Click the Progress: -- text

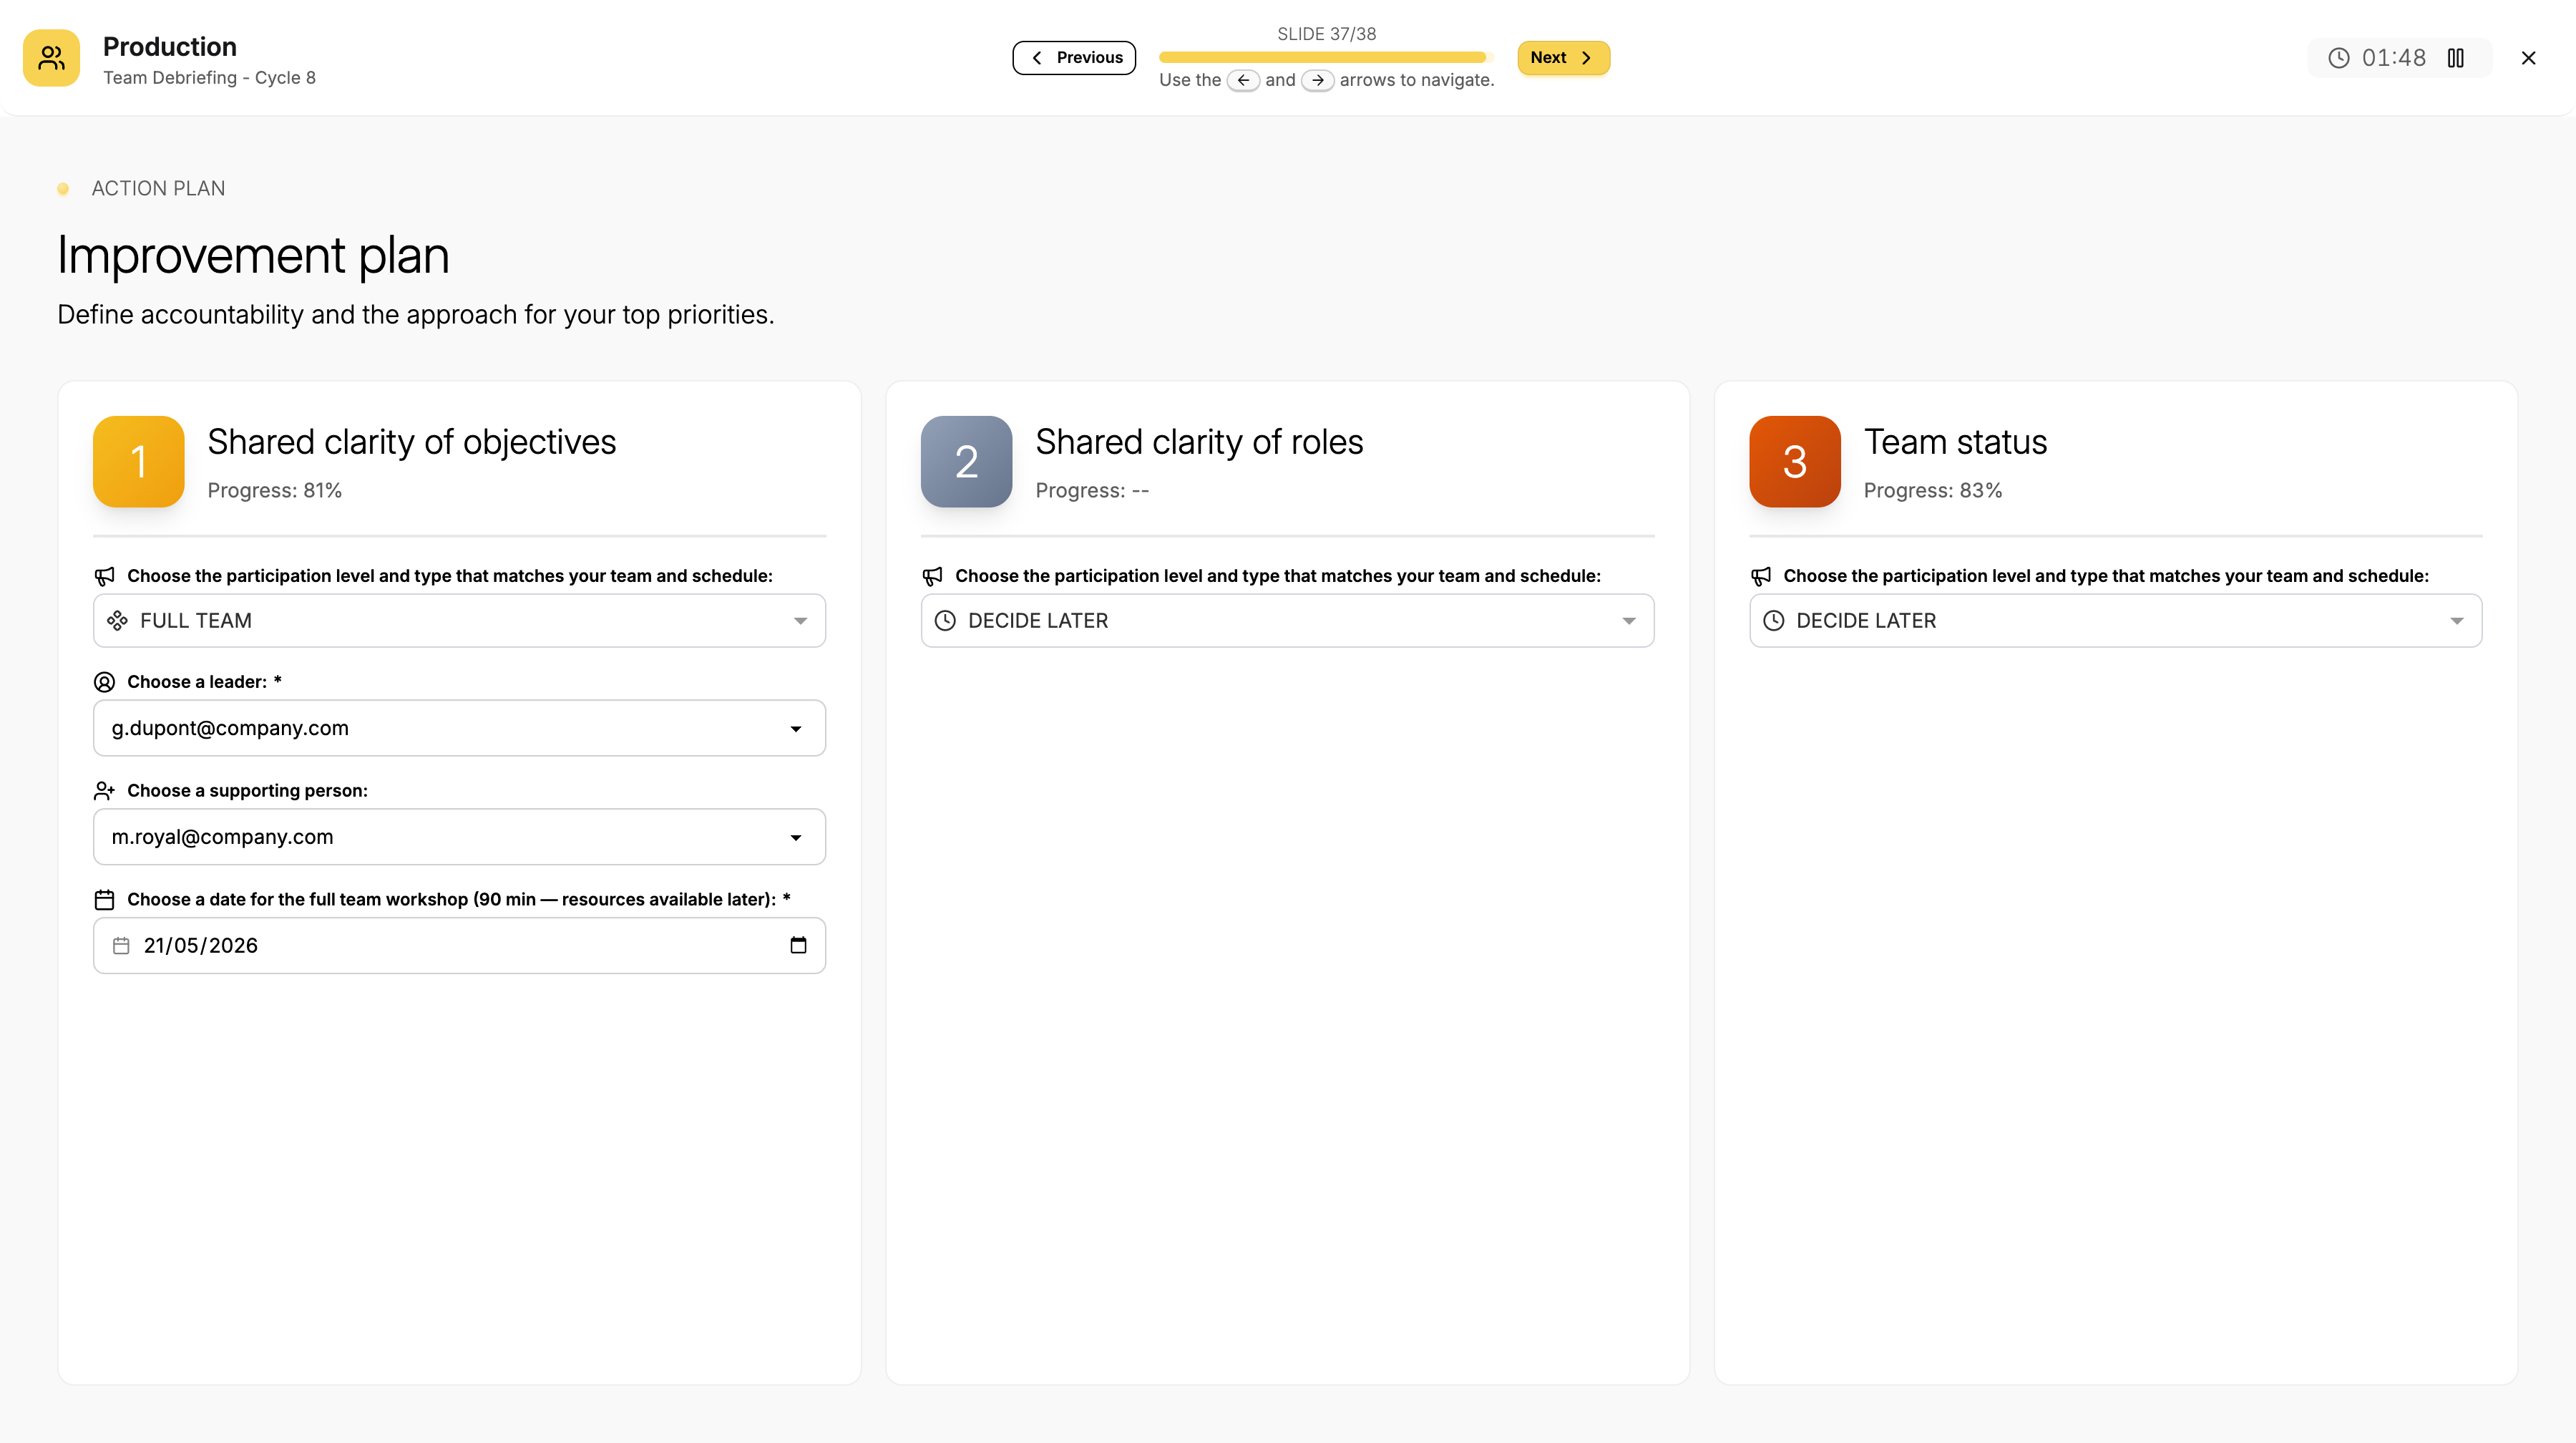point(1092,491)
